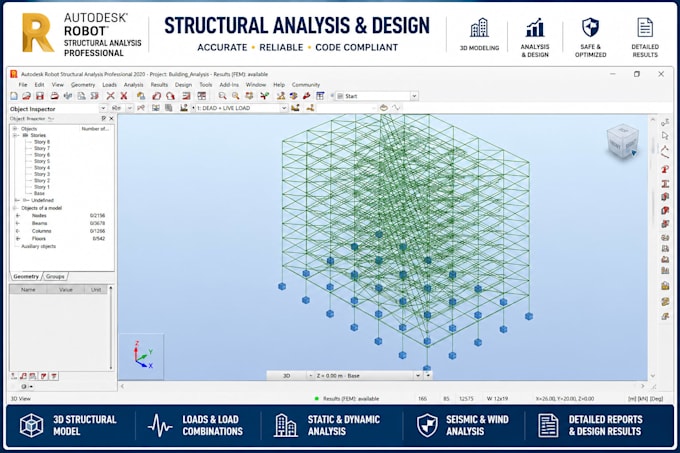Screen dimensions: 680x453
Task: Click the first icon below the properties table
Action: coord(14,376)
